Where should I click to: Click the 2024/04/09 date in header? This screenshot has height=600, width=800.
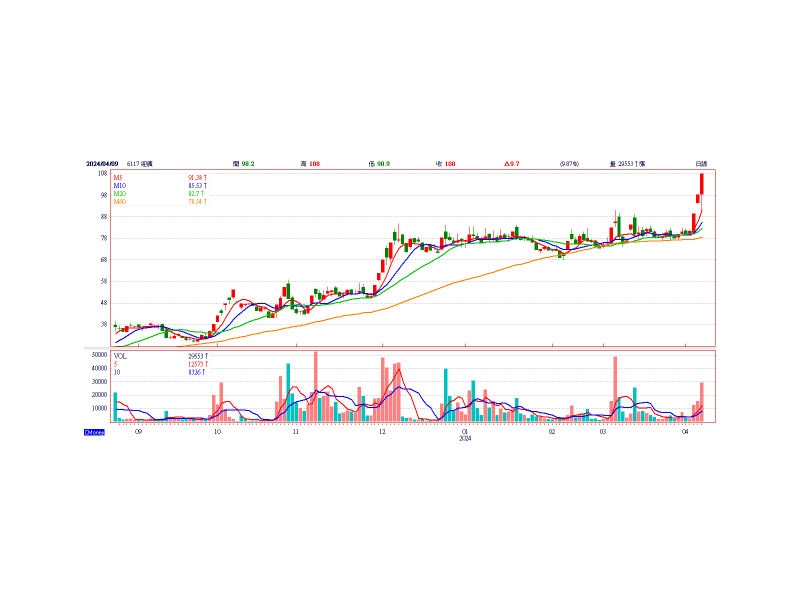tap(102, 163)
